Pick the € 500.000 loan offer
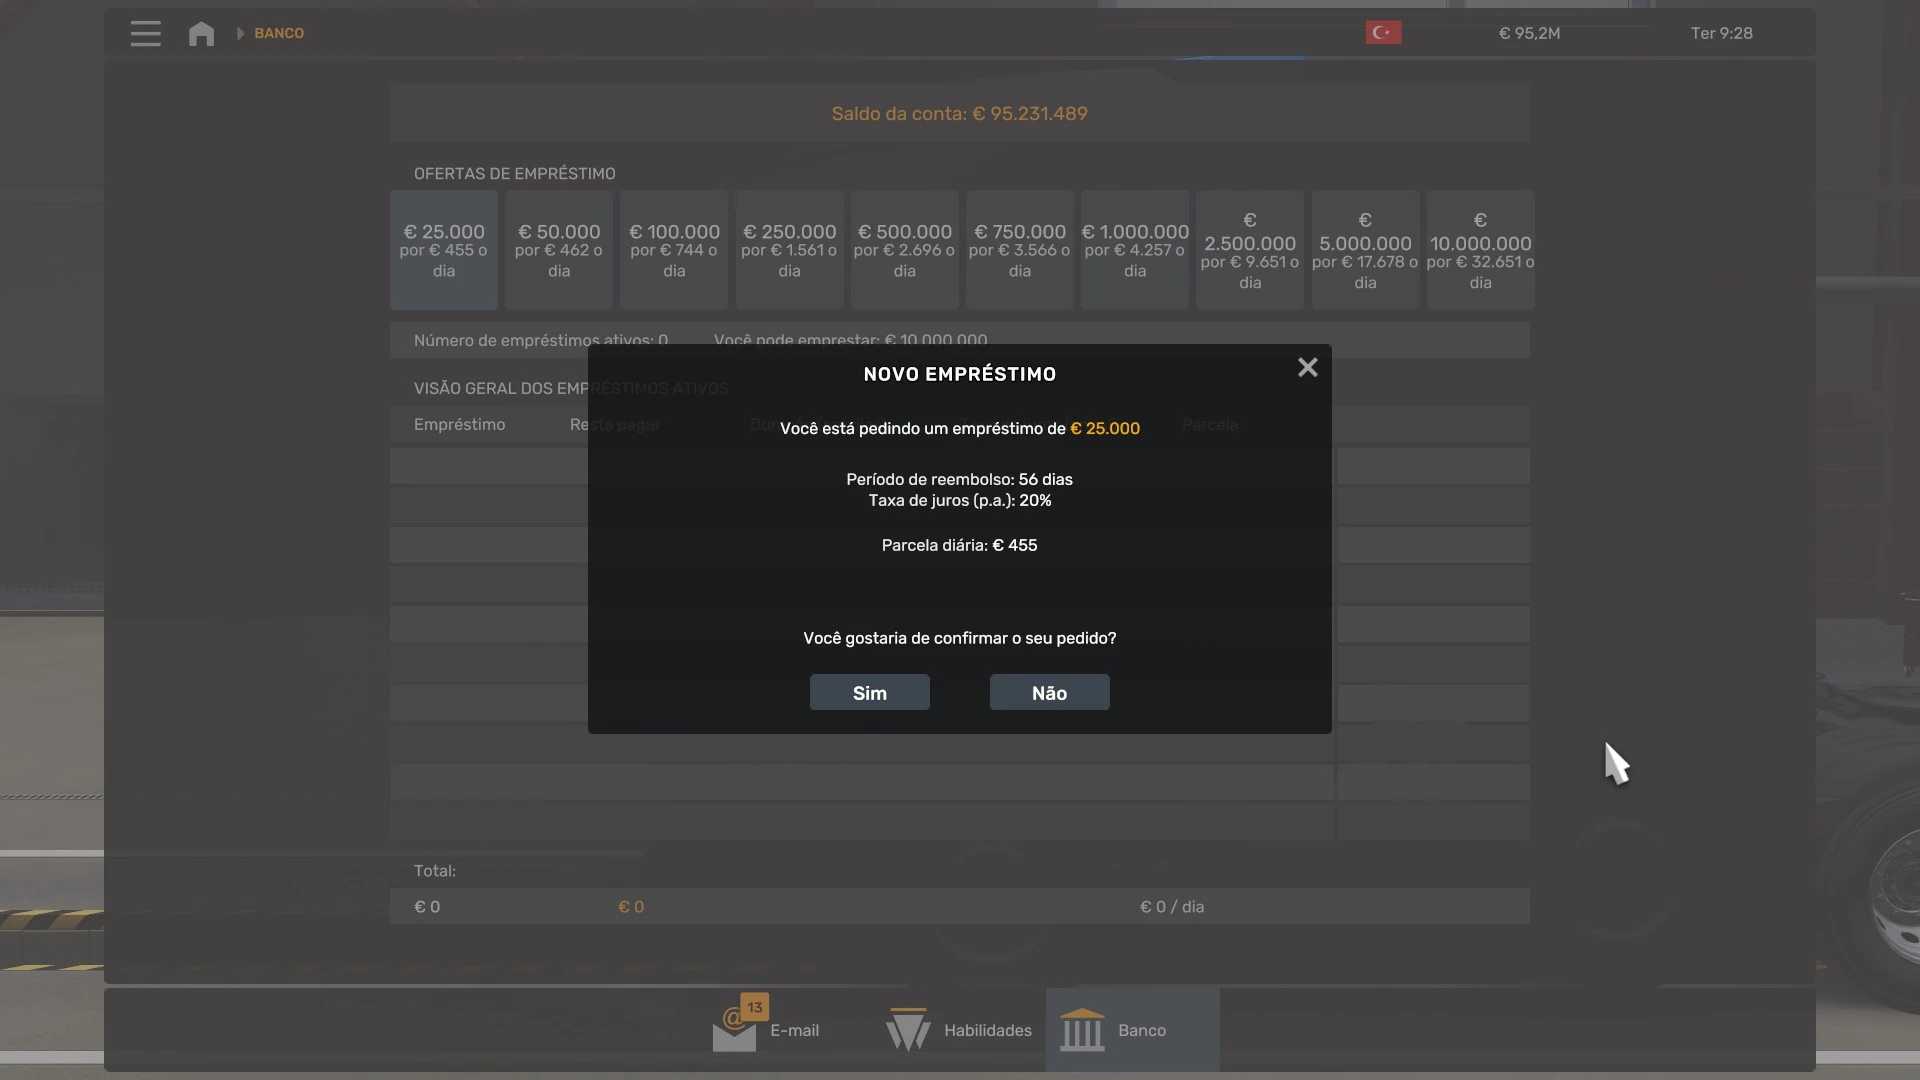Viewport: 1920px width, 1080px height. (x=904, y=250)
